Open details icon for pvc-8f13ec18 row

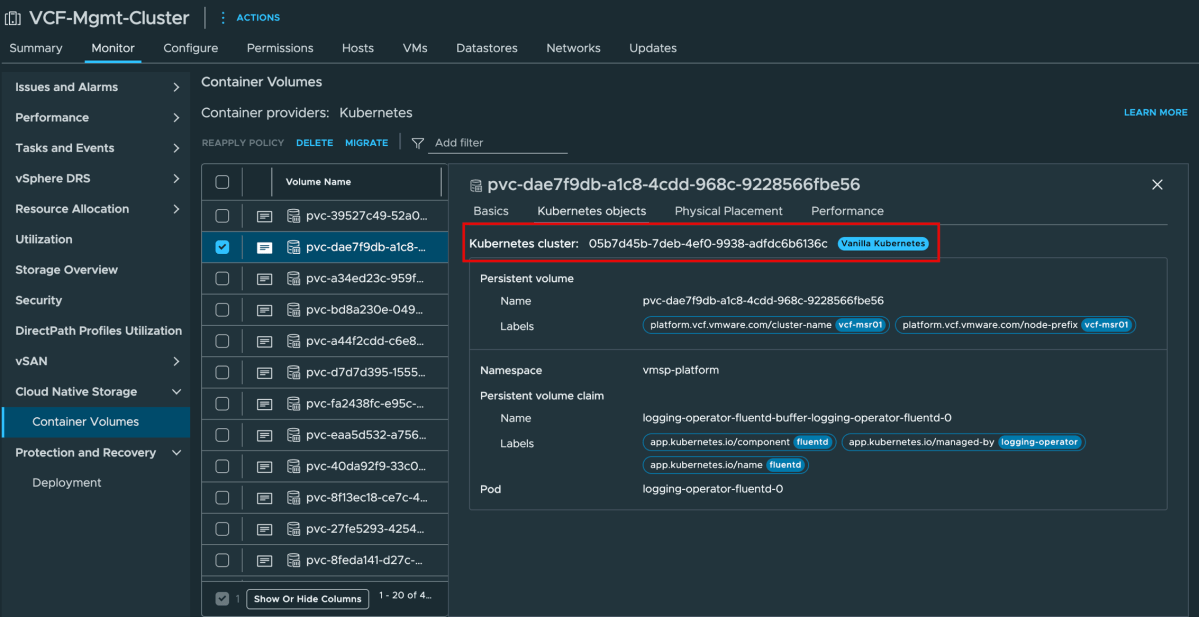(x=264, y=498)
